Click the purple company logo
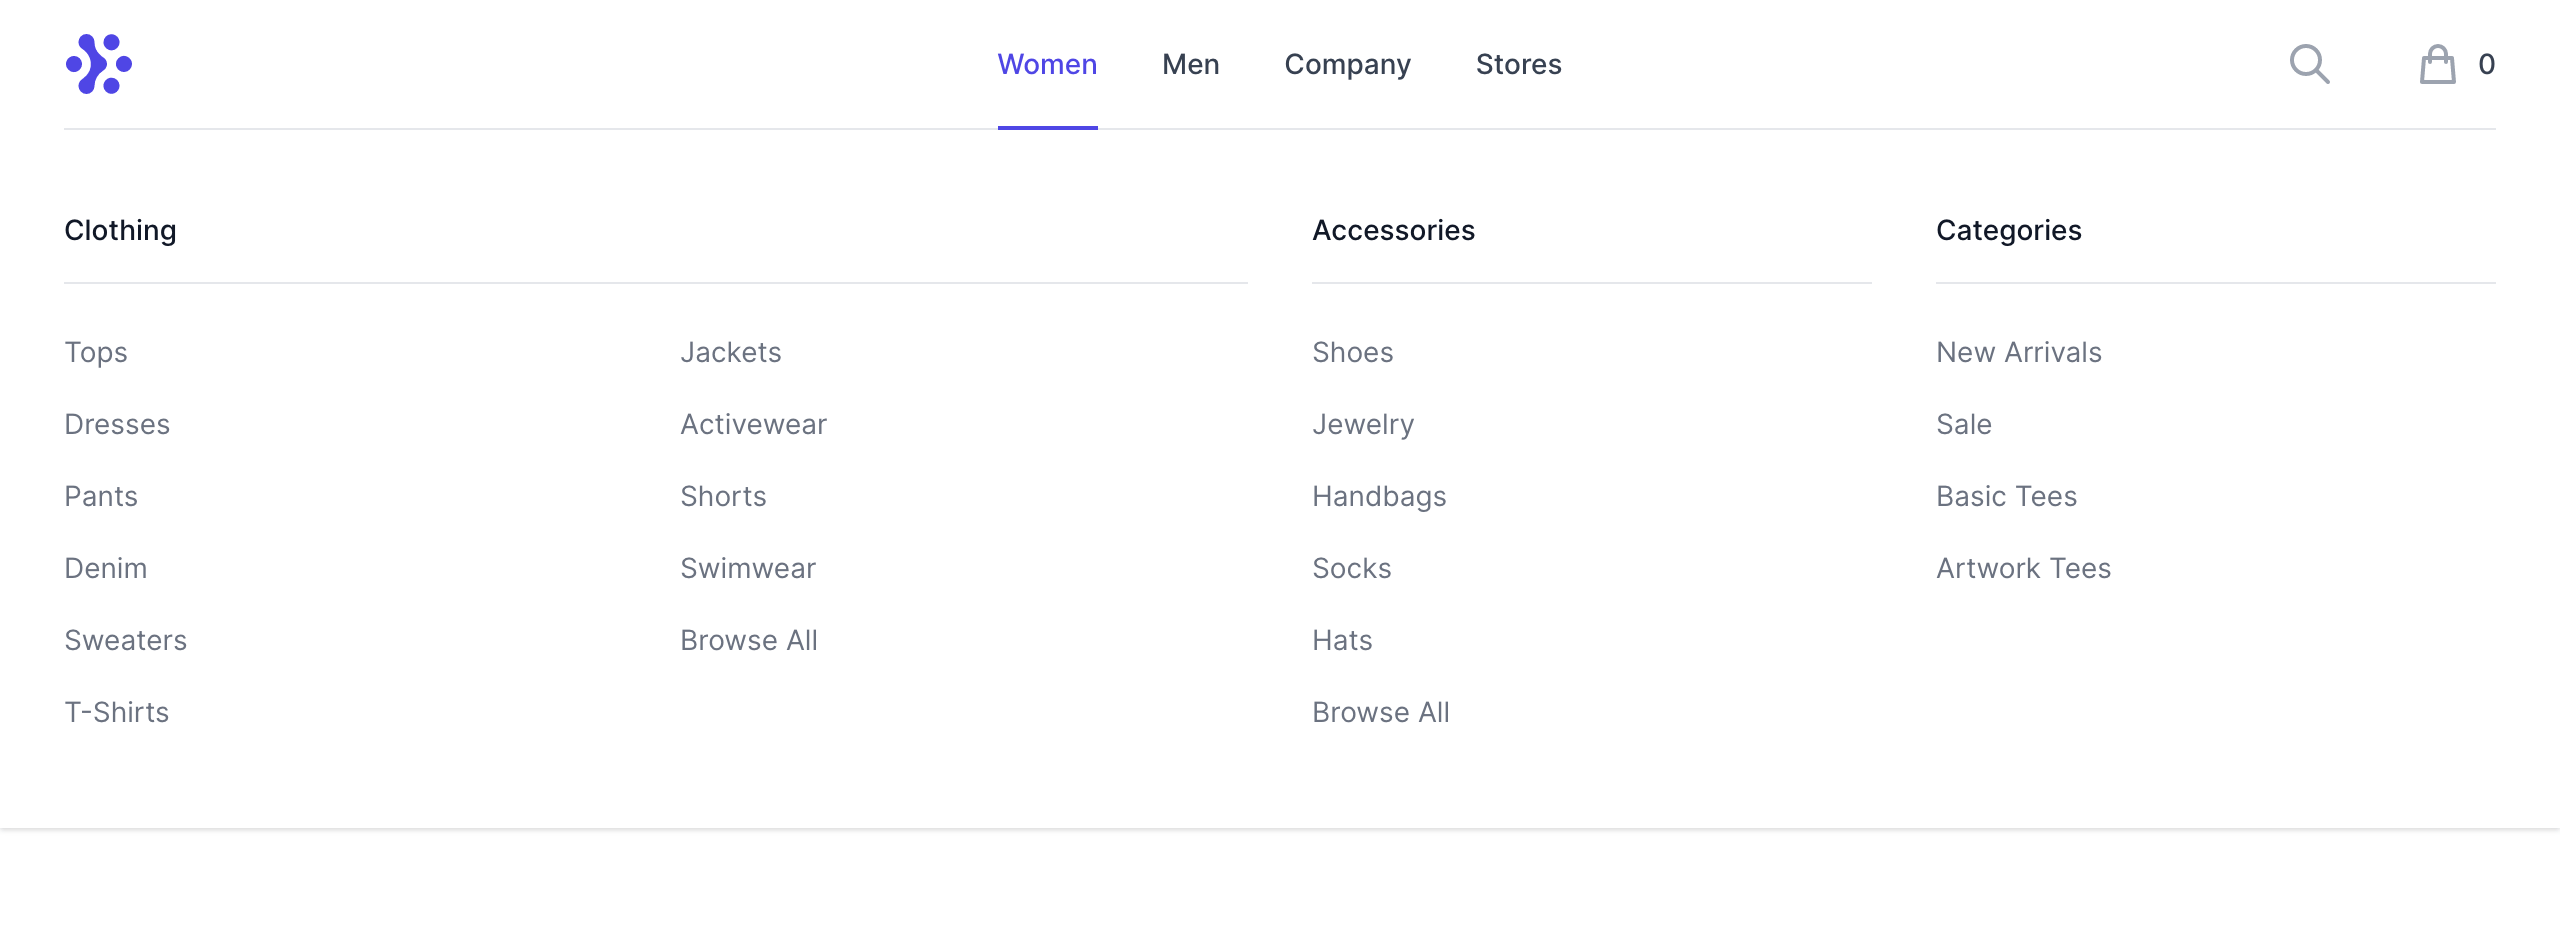The width and height of the screenshot is (2560, 928). 98,64
